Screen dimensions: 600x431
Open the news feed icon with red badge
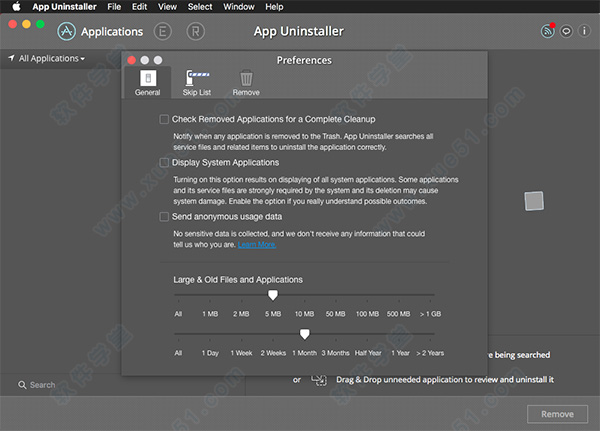coord(548,31)
